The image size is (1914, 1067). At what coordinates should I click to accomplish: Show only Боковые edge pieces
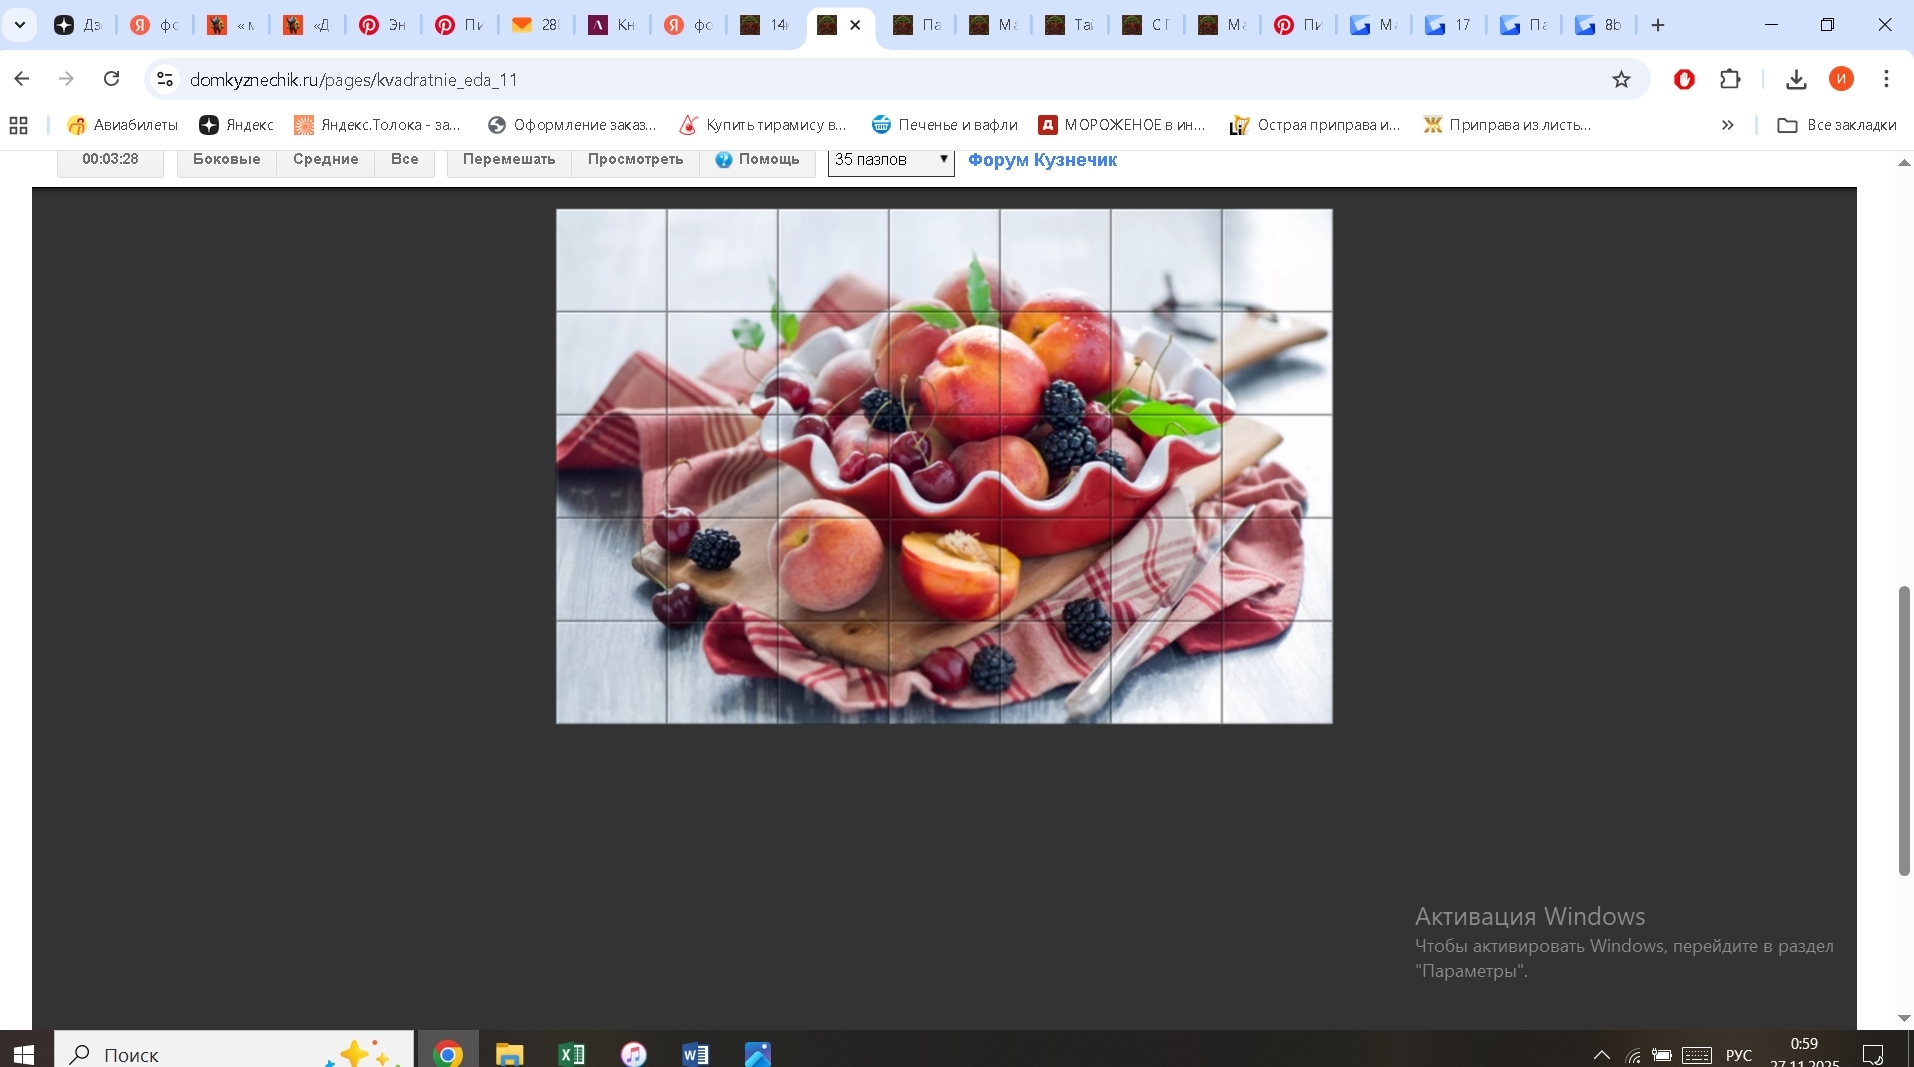tap(227, 160)
